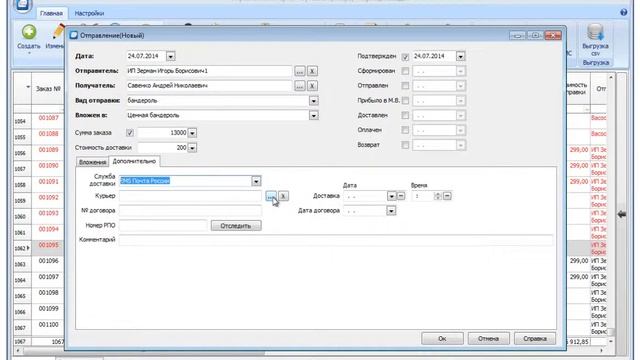Confirm the dialog with Ок button
Screen dimensions: 640x360
point(442,338)
